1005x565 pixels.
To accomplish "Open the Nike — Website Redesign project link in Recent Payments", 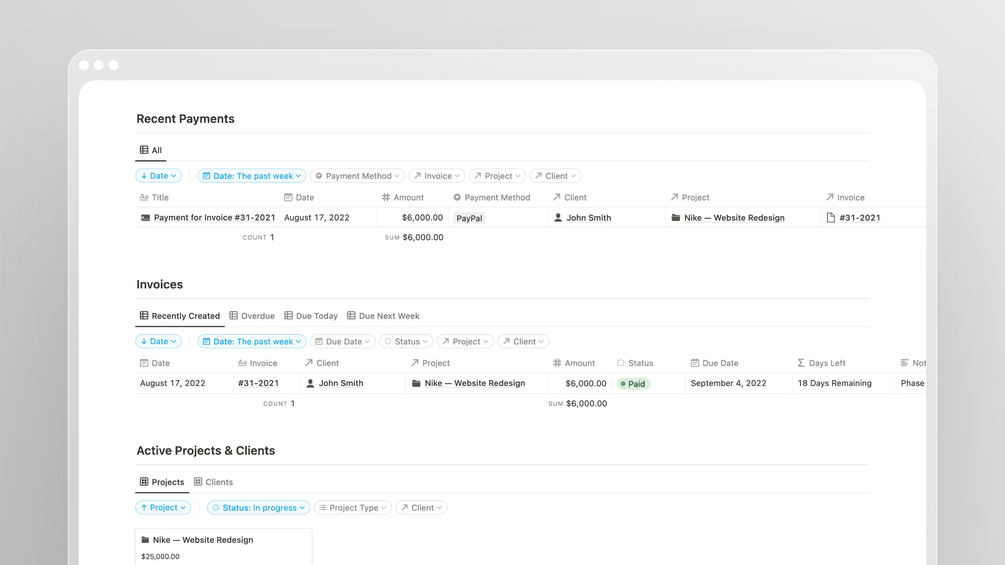I will [x=734, y=217].
